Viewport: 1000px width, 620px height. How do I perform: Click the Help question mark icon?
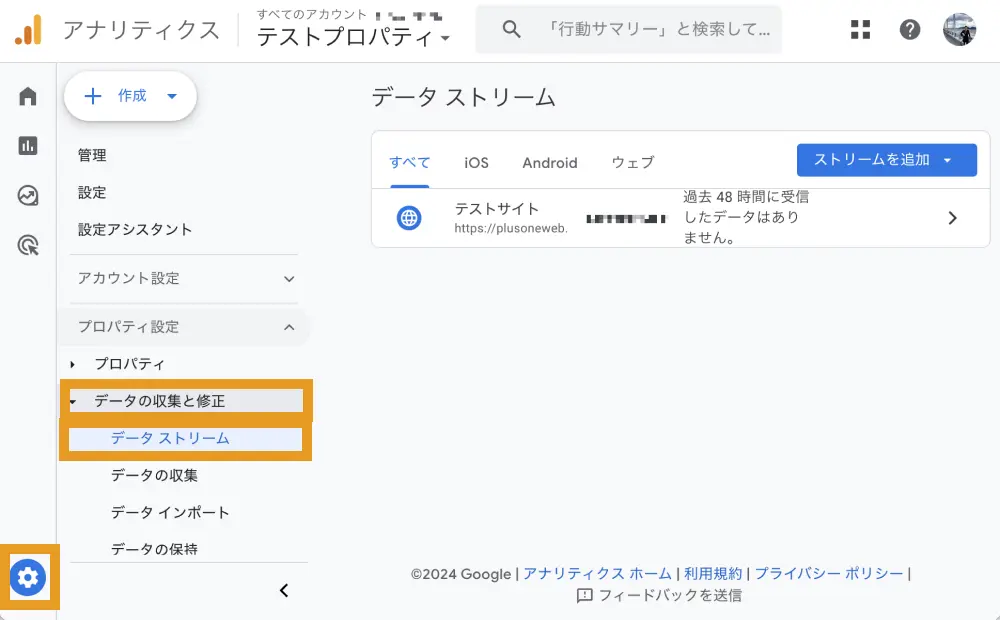pos(910,29)
